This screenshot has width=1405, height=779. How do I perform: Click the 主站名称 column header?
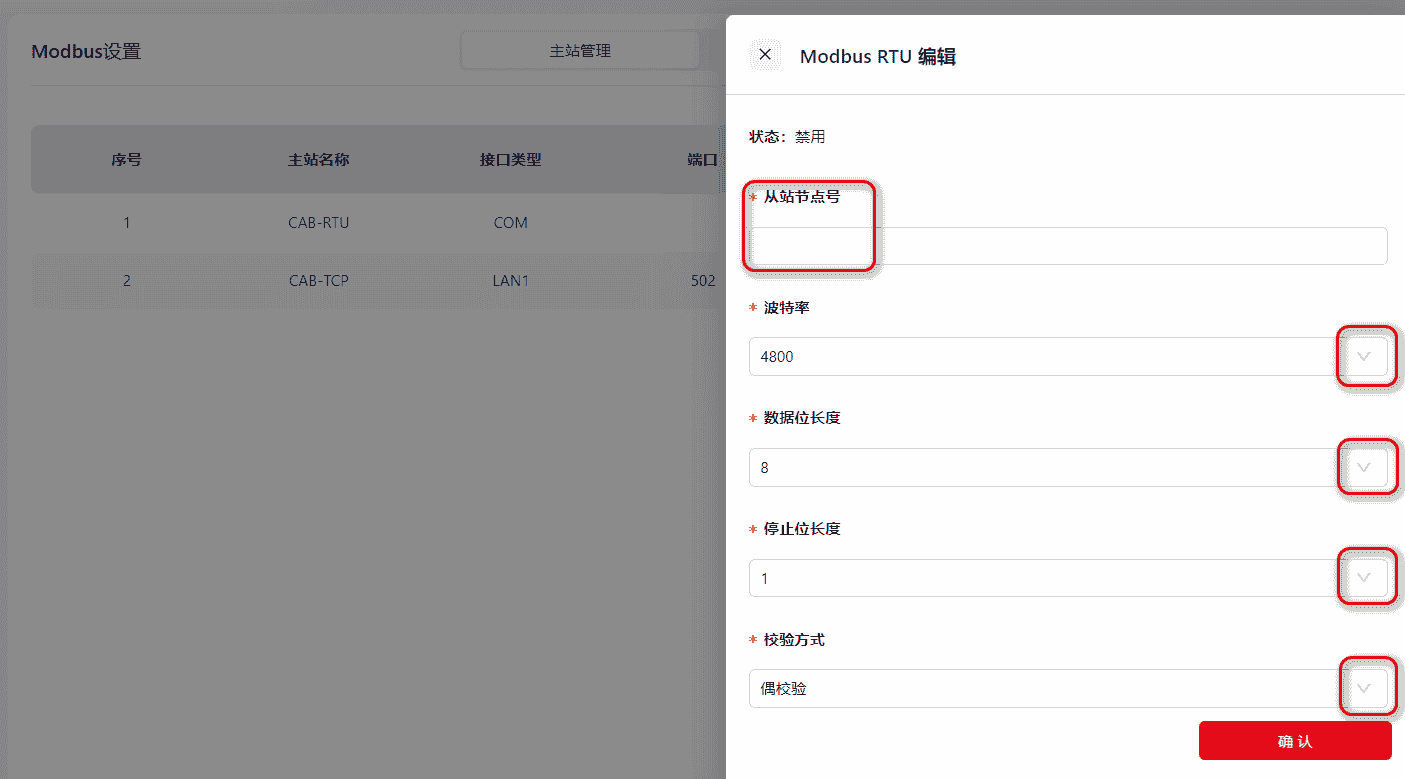318,160
